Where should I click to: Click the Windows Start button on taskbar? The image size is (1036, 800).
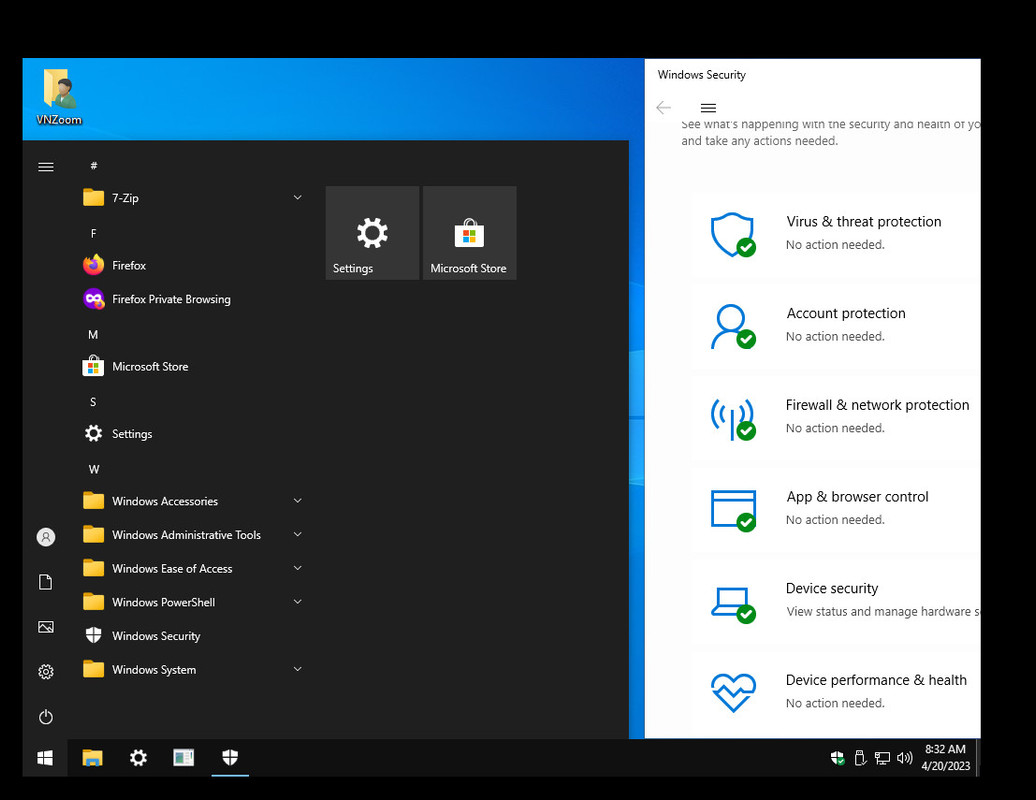pyautogui.click(x=45, y=758)
